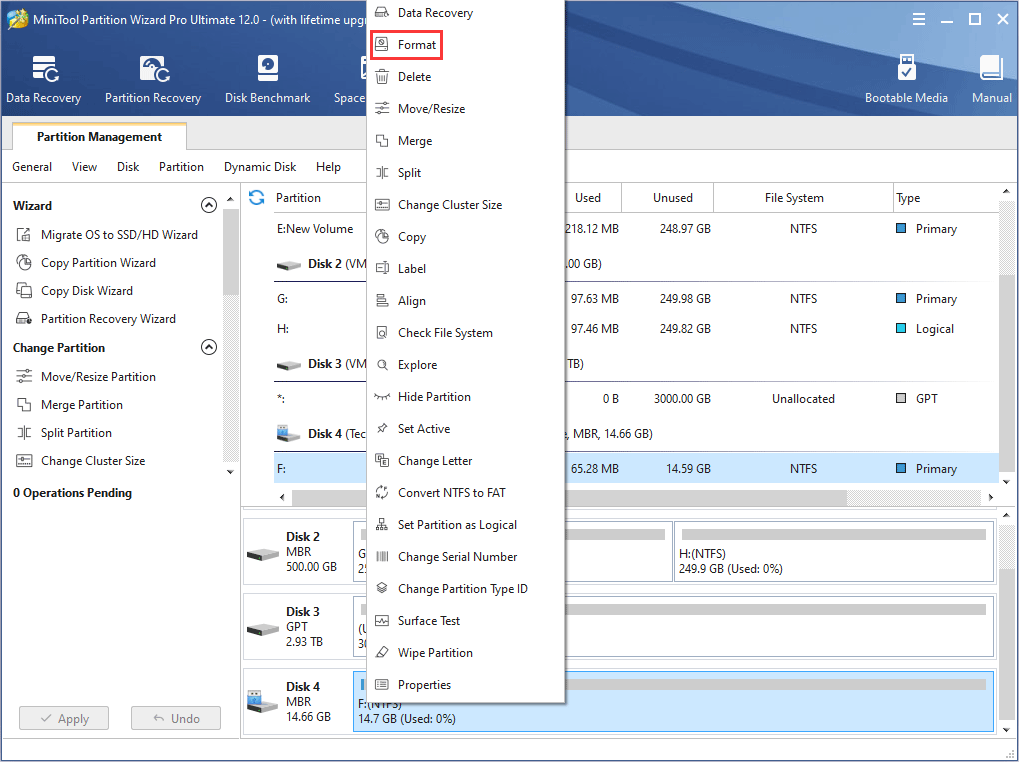Select Wipe Partition in the context menu

[465, 652]
